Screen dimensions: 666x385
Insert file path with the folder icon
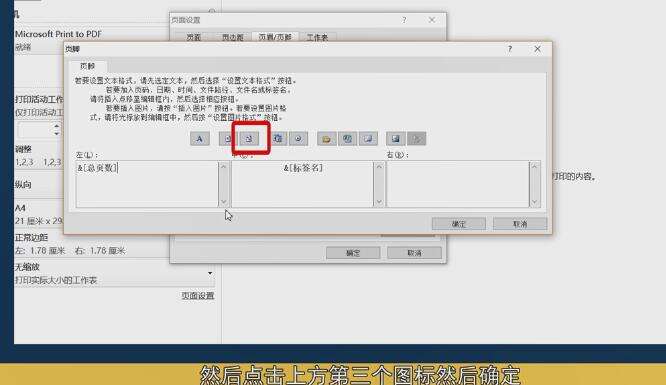tap(327, 139)
